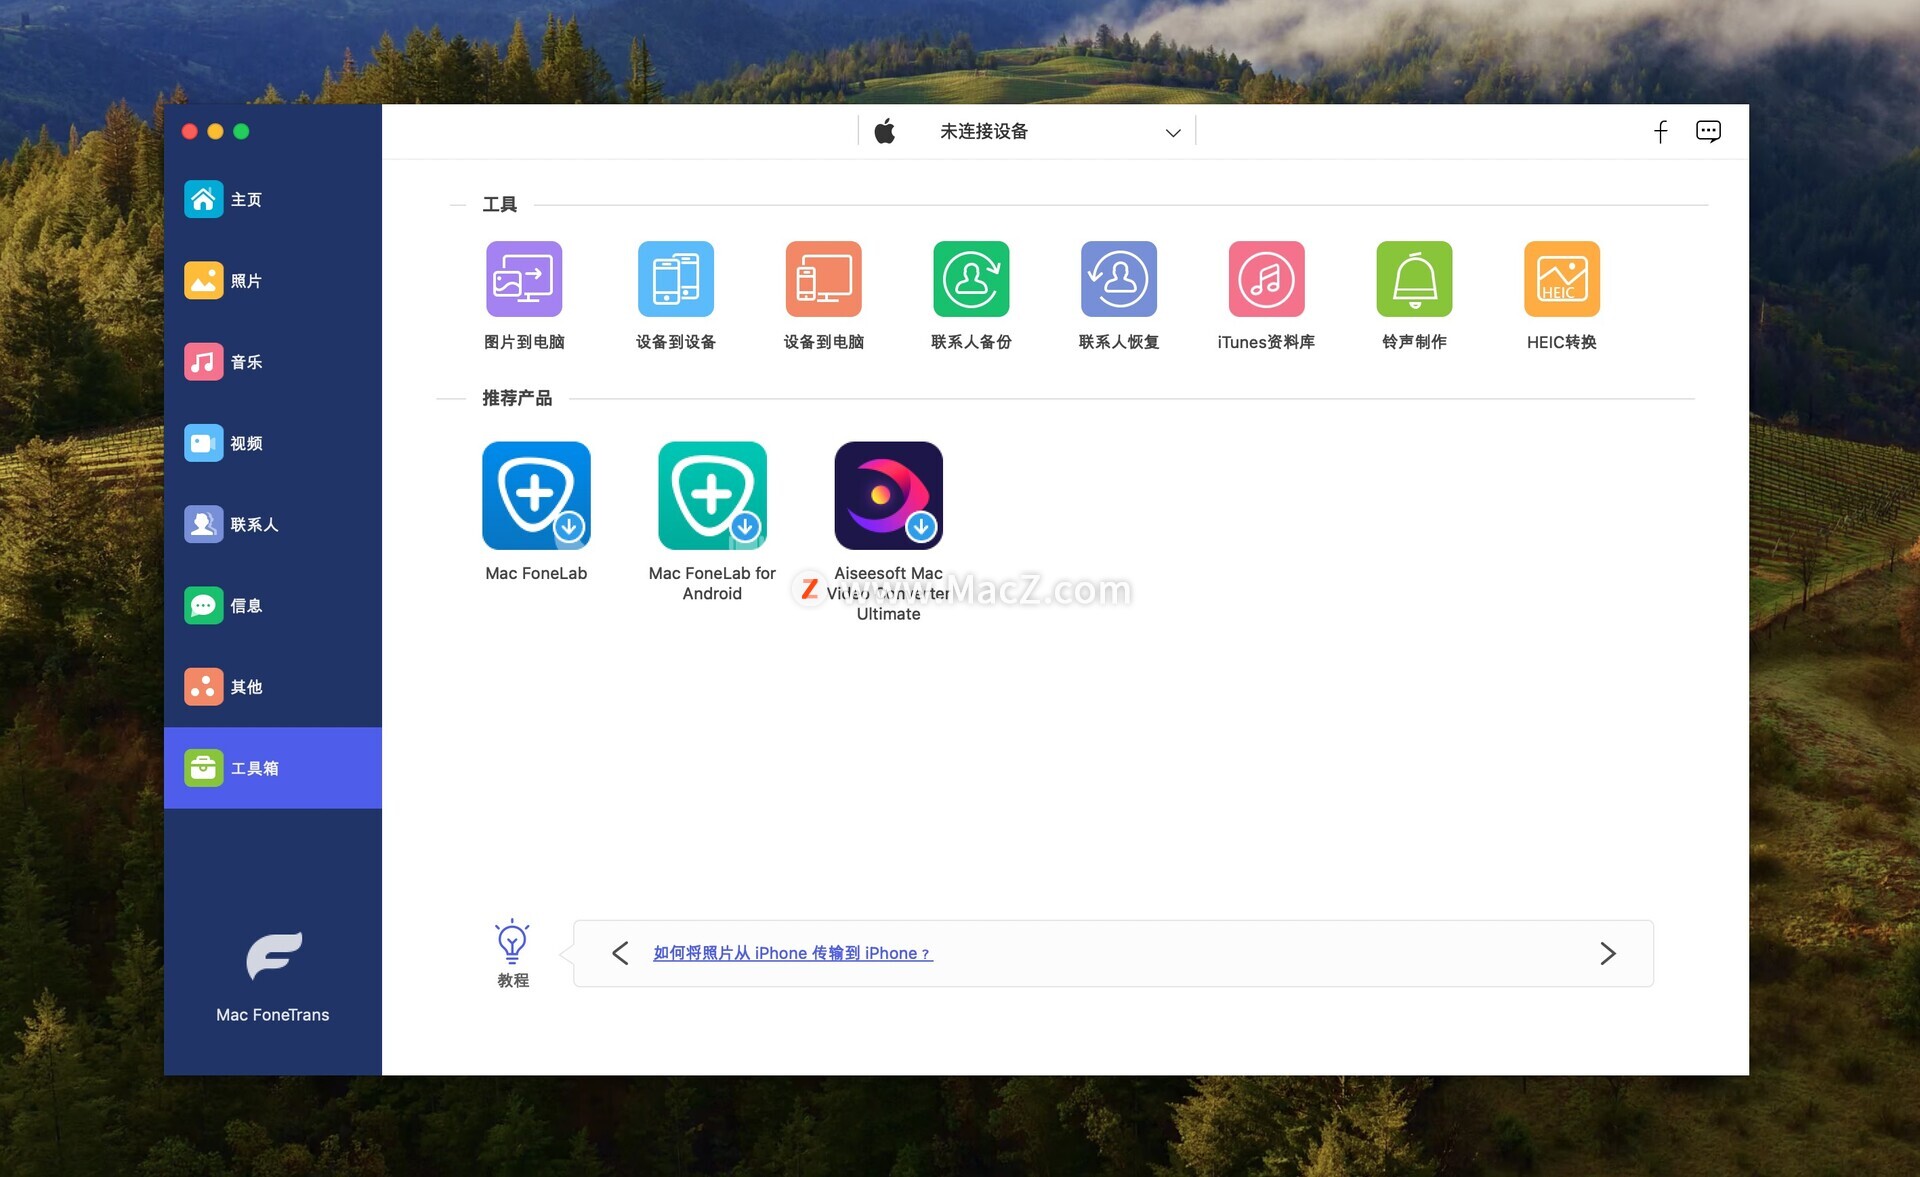The image size is (1920, 1177).
Task: Open the feedback chat icon
Action: (x=1709, y=131)
